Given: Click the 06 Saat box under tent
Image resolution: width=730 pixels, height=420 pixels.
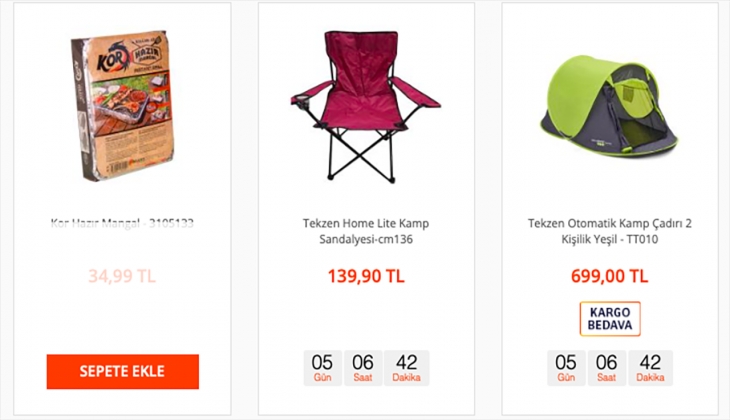Looking at the screenshot, I should (607, 368).
